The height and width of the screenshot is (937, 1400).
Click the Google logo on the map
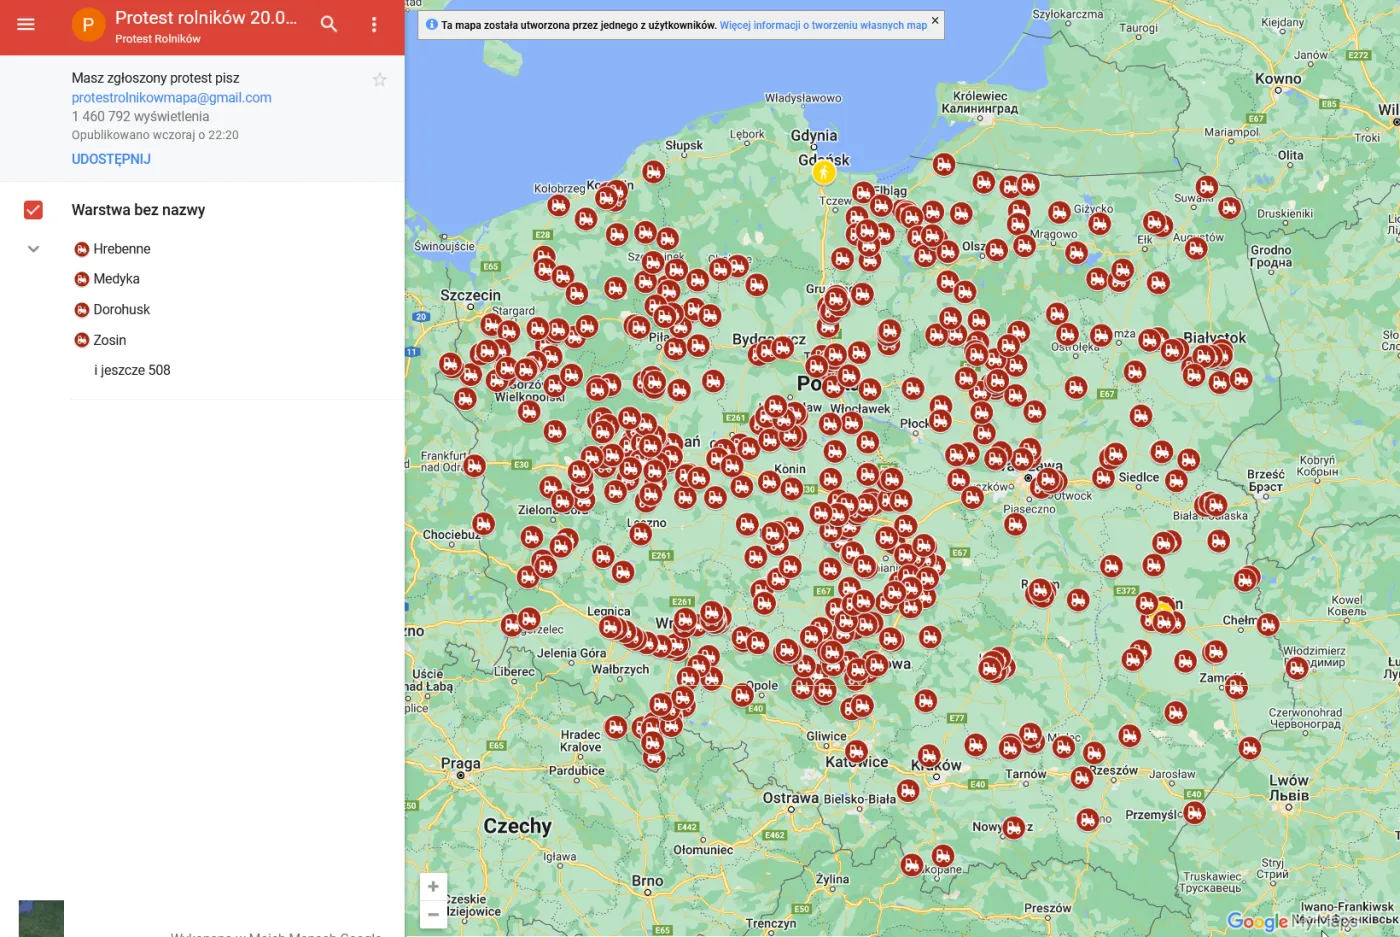pos(1258,921)
